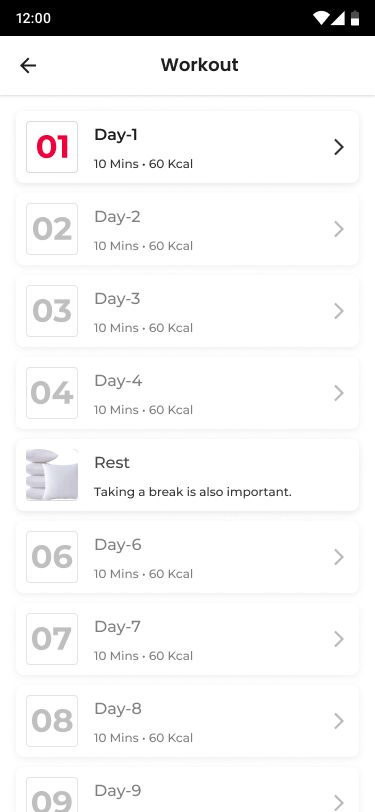Tap the back arrow icon
375x812 pixels.
coord(28,65)
